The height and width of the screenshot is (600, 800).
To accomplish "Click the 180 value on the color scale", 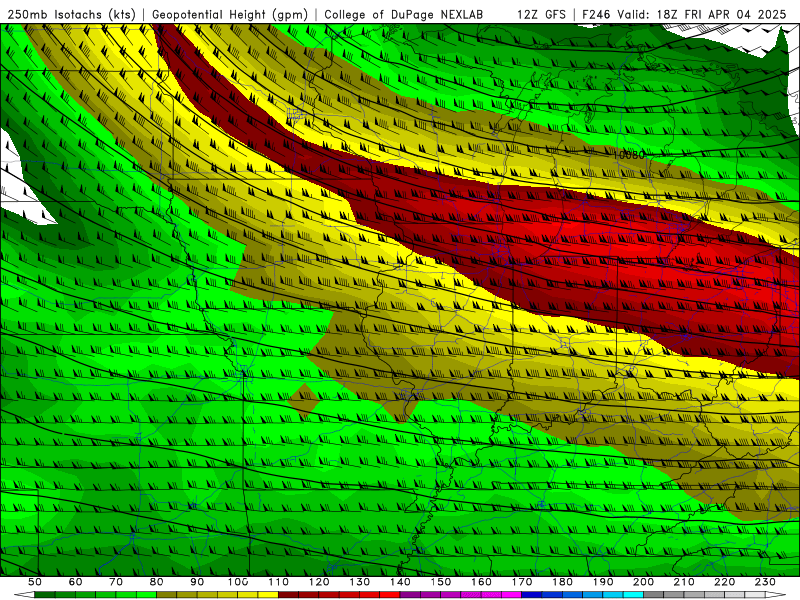I will (562, 582).
